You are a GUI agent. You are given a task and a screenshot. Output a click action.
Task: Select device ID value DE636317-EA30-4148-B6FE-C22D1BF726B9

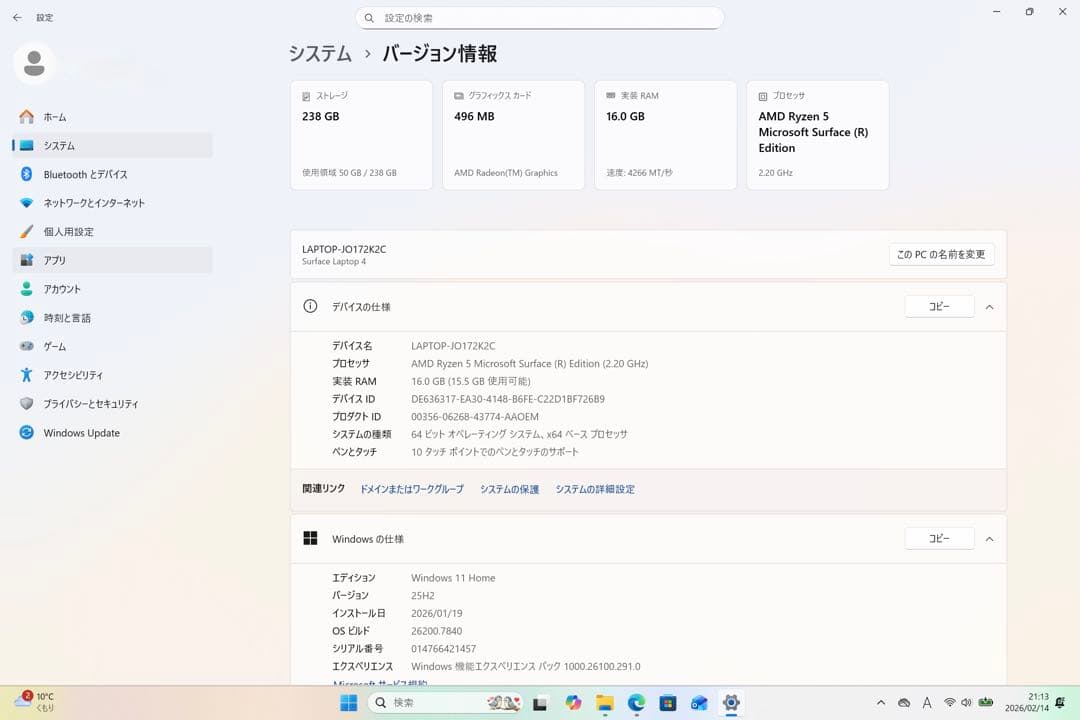pyautogui.click(x=508, y=399)
